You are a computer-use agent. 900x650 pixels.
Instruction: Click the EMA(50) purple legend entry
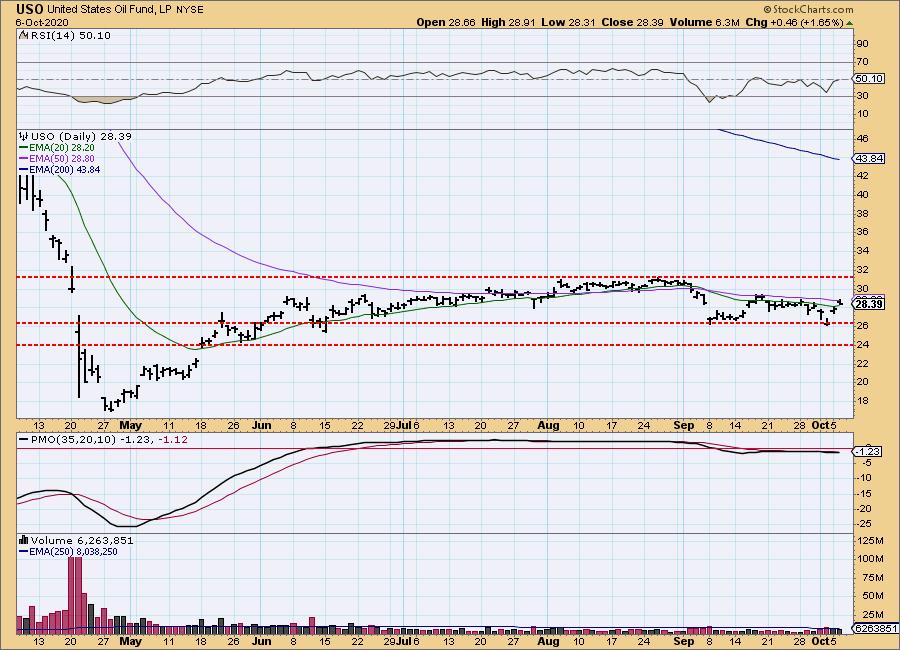[x=55, y=158]
